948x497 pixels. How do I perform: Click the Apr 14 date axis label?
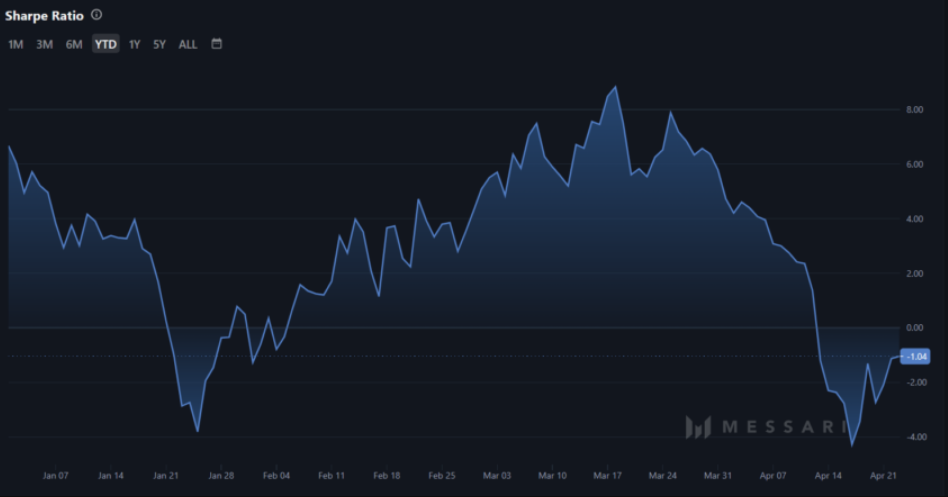point(828,476)
